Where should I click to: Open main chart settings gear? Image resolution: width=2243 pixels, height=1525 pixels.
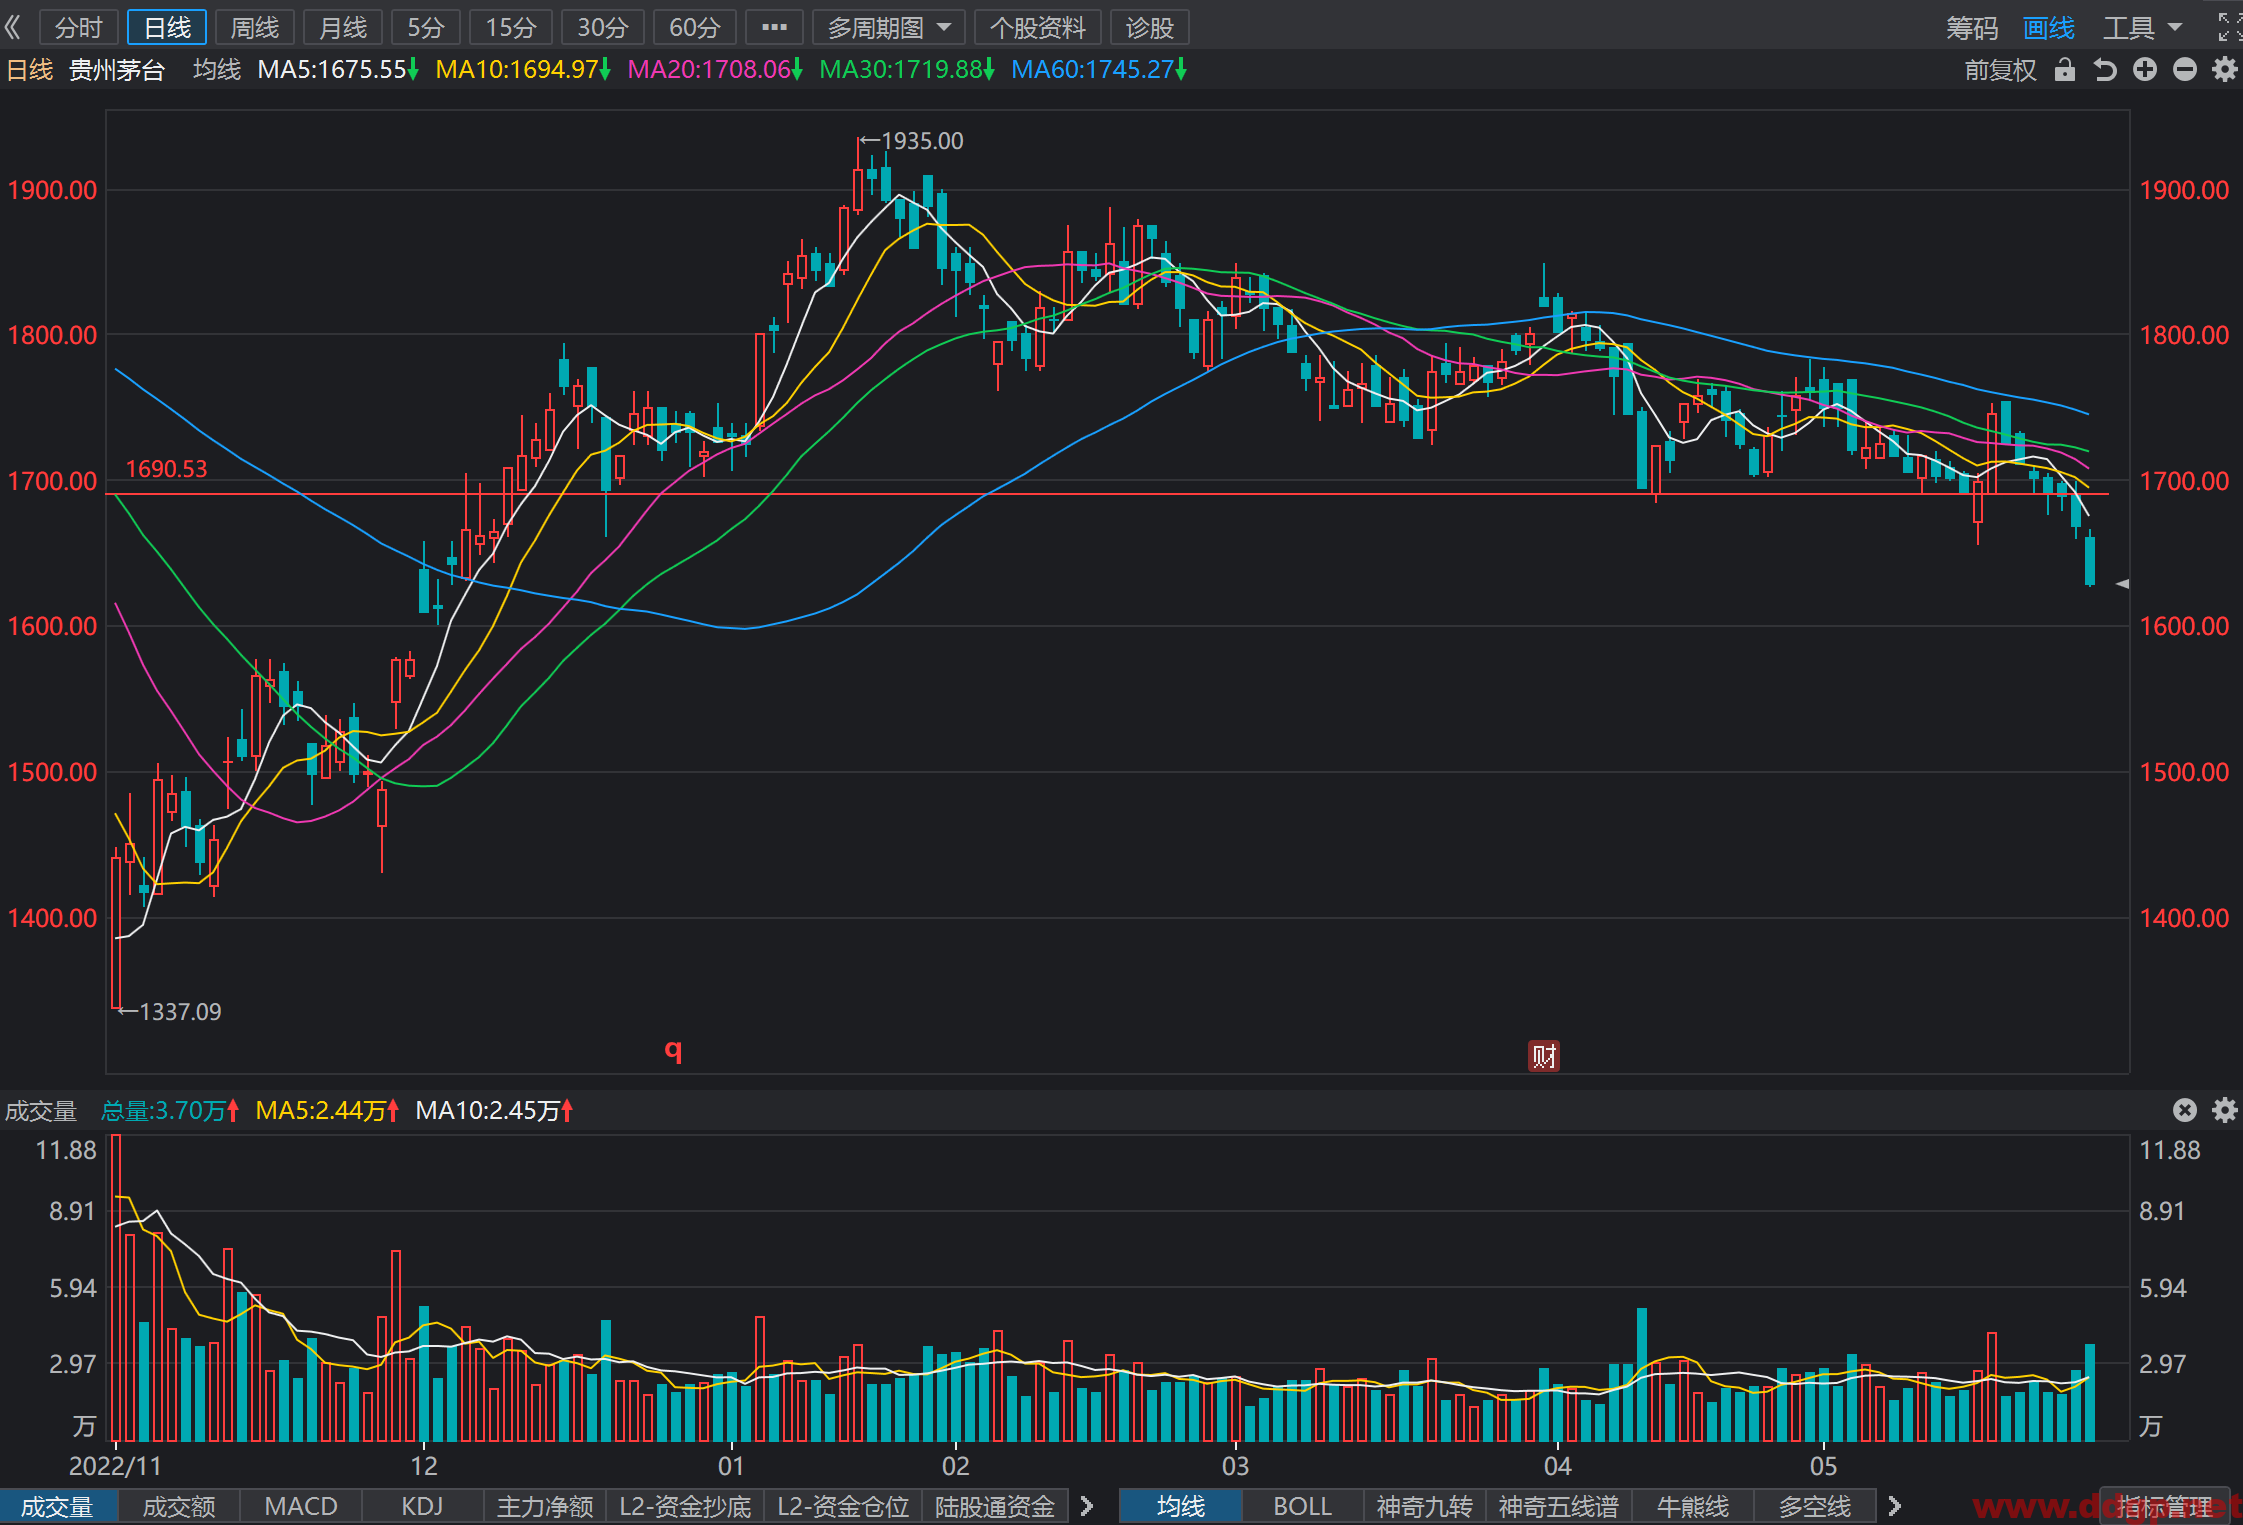pyautogui.click(x=2225, y=70)
